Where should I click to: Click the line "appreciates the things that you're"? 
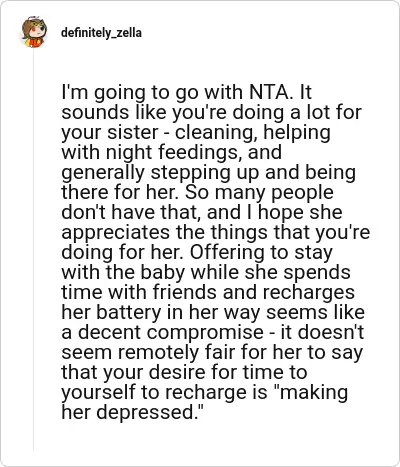(216, 233)
